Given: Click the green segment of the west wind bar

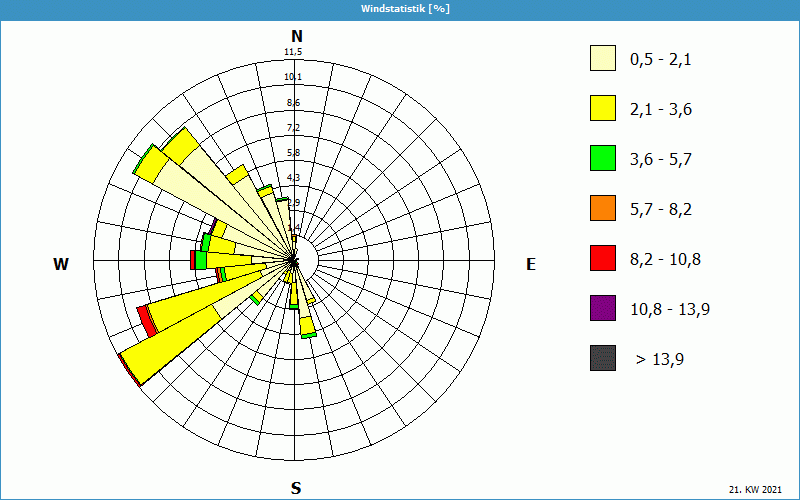Looking at the screenshot, I should click(x=201, y=261).
